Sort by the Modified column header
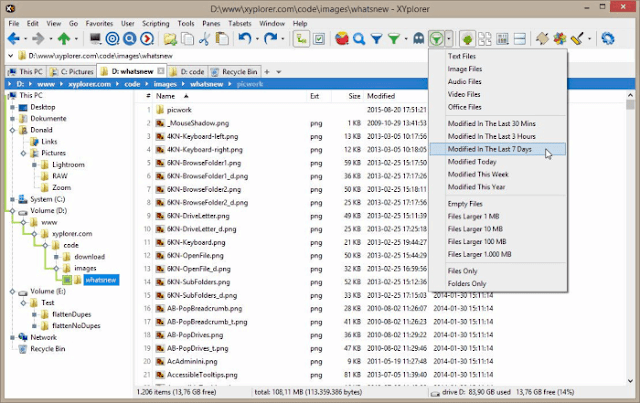The image size is (640, 403). pos(396,96)
